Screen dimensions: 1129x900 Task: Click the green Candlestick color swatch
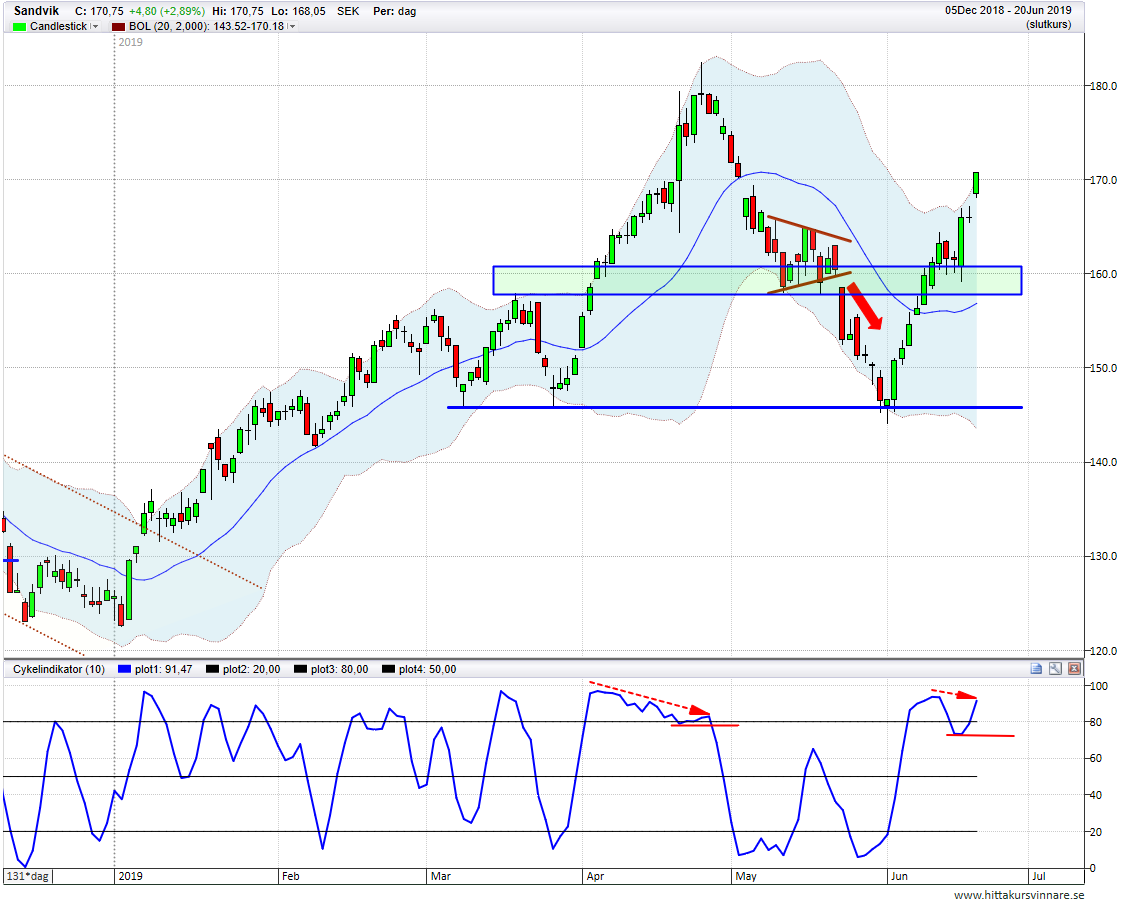(x=19, y=27)
